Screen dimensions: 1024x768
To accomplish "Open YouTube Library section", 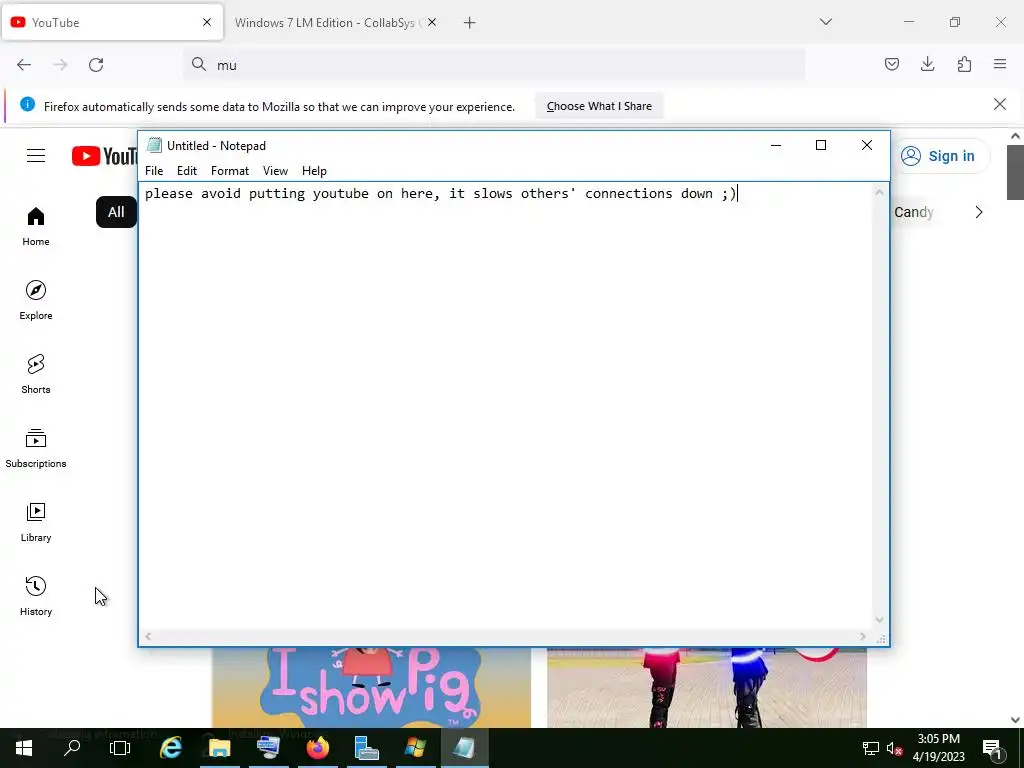I will point(36,522).
